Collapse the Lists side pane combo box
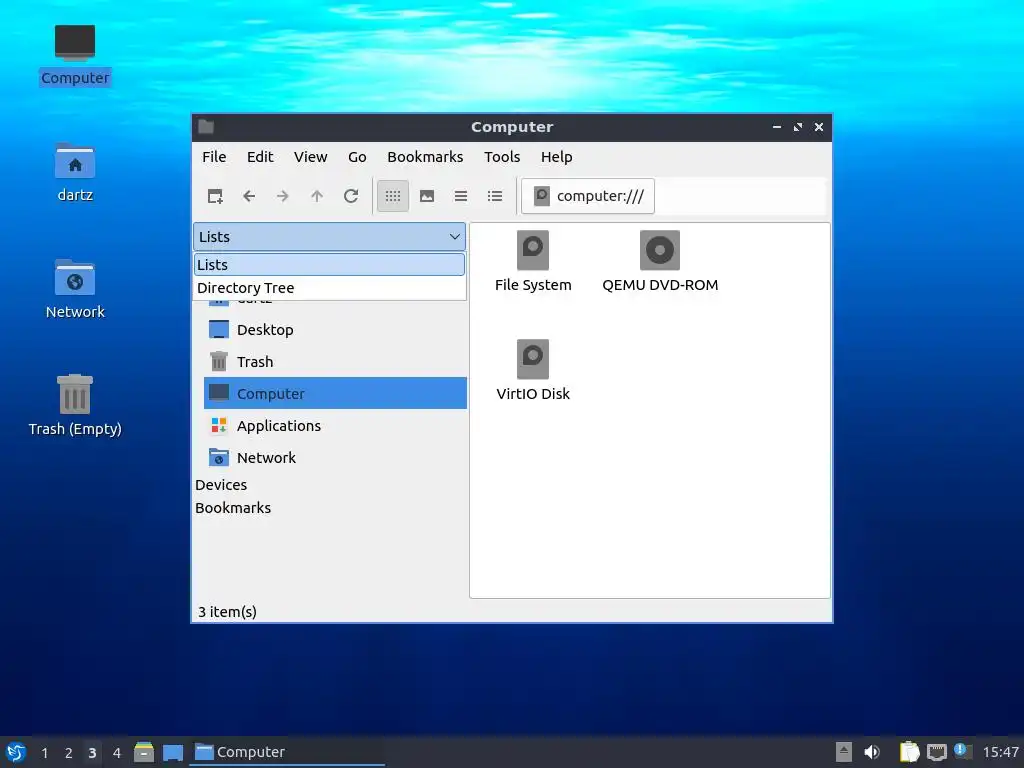This screenshot has height=768, width=1024. tap(329, 236)
